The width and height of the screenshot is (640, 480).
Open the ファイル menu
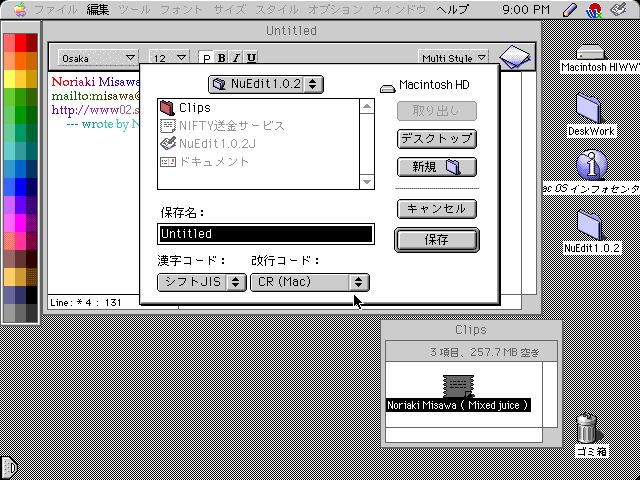[56, 9]
